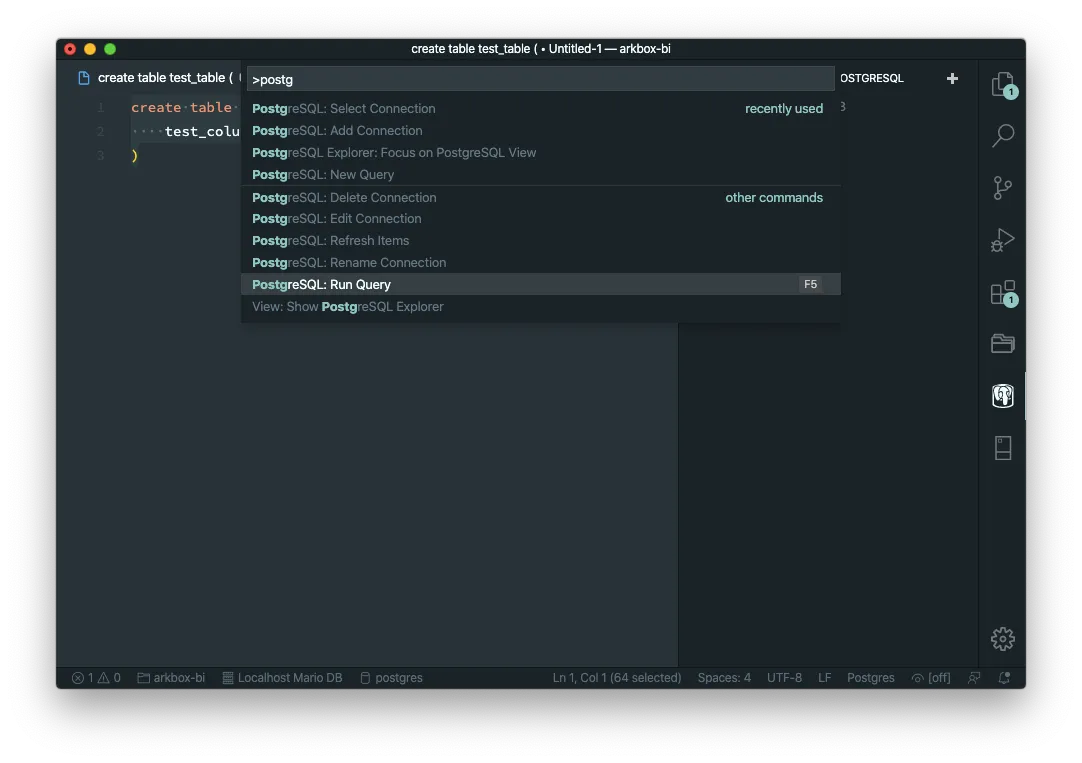Screen dimensions: 1082x763
Task: Click the F5 keybinding label
Action: point(810,284)
